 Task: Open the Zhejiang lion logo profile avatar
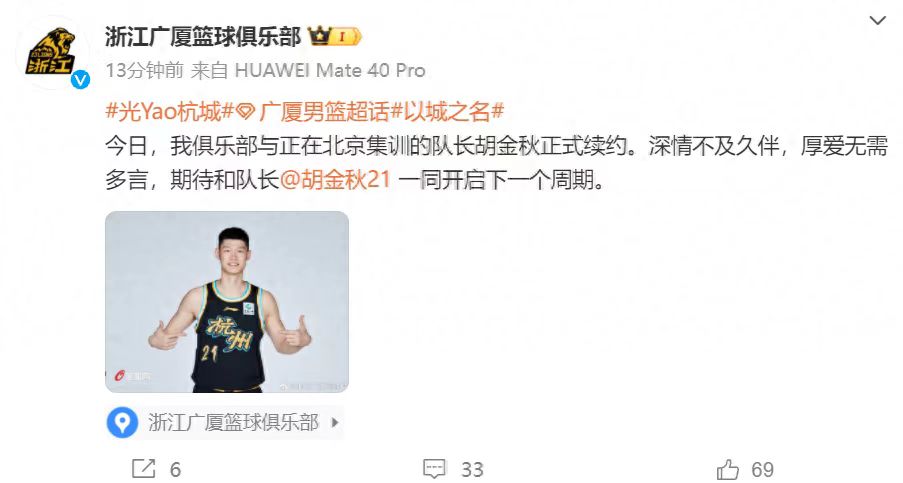coord(51,53)
